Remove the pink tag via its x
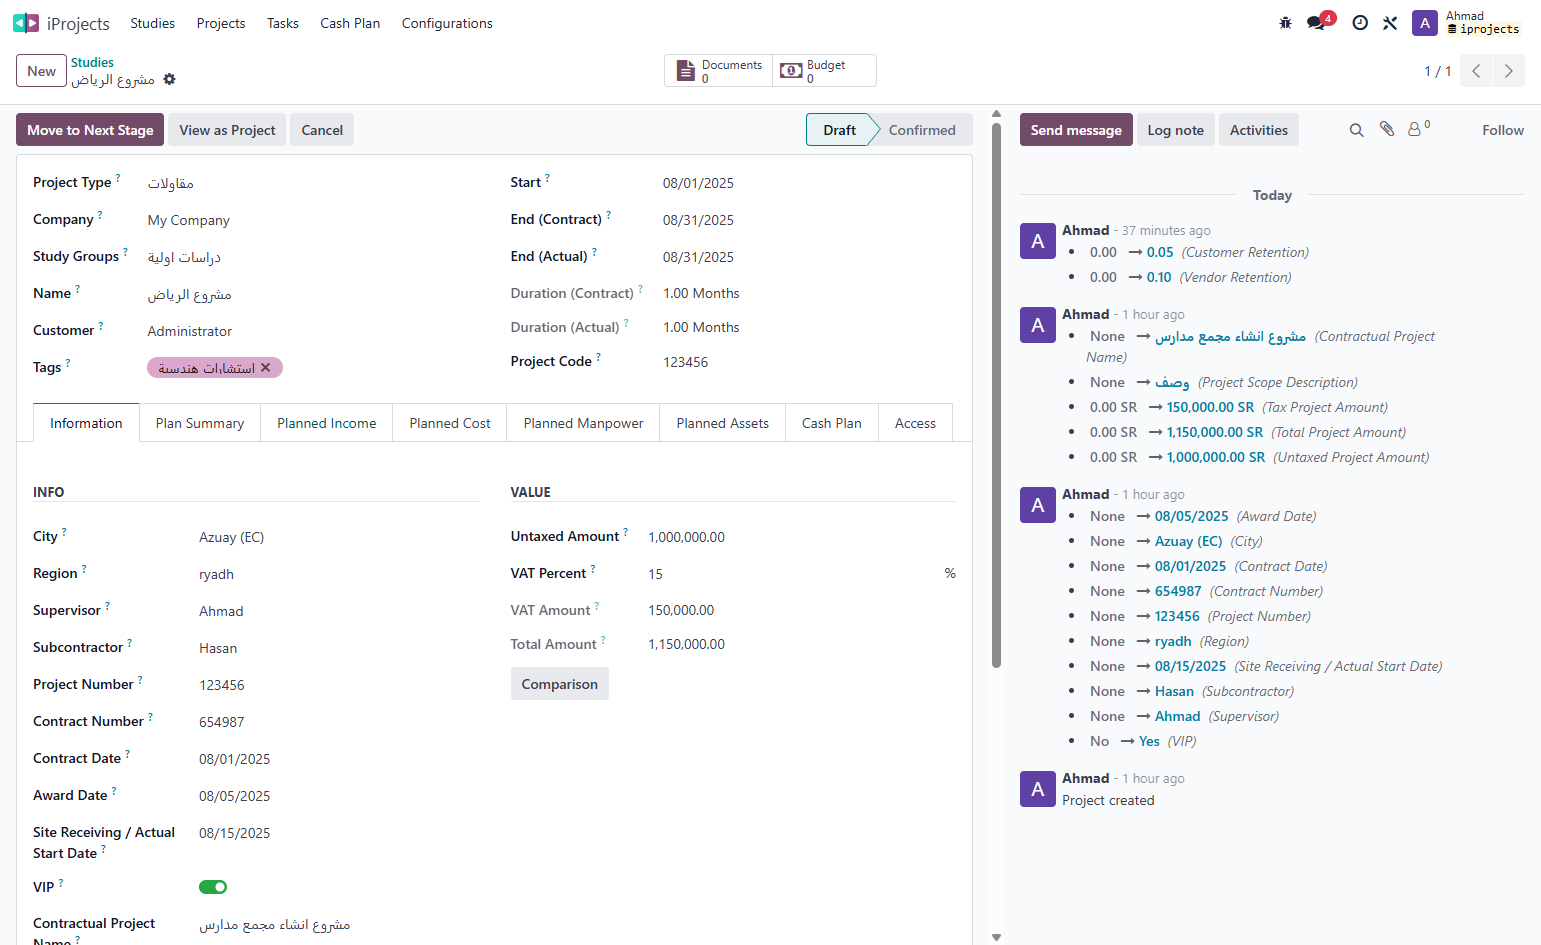The height and width of the screenshot is (945, 1541). pyautogui.click(x=266, y=368)
